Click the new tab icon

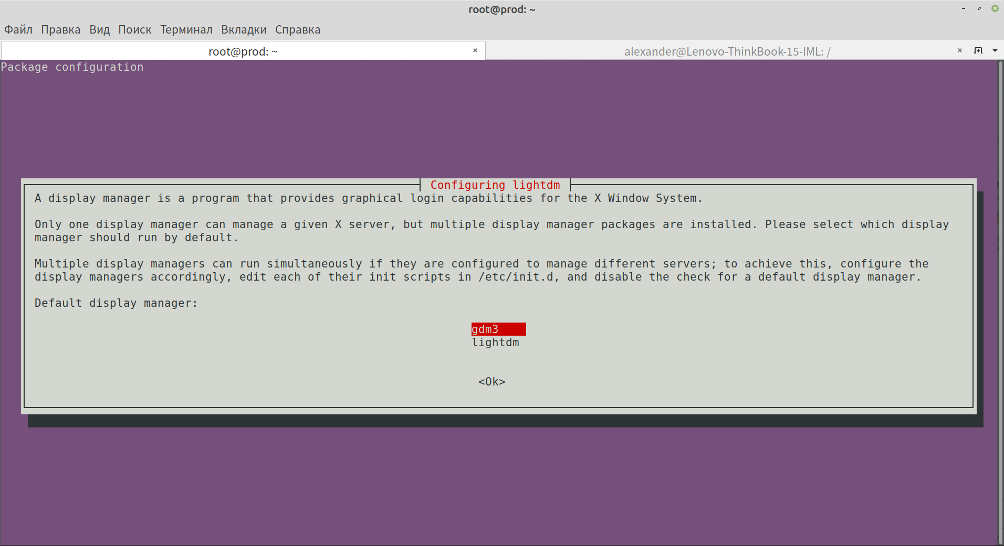coord(978,51)
